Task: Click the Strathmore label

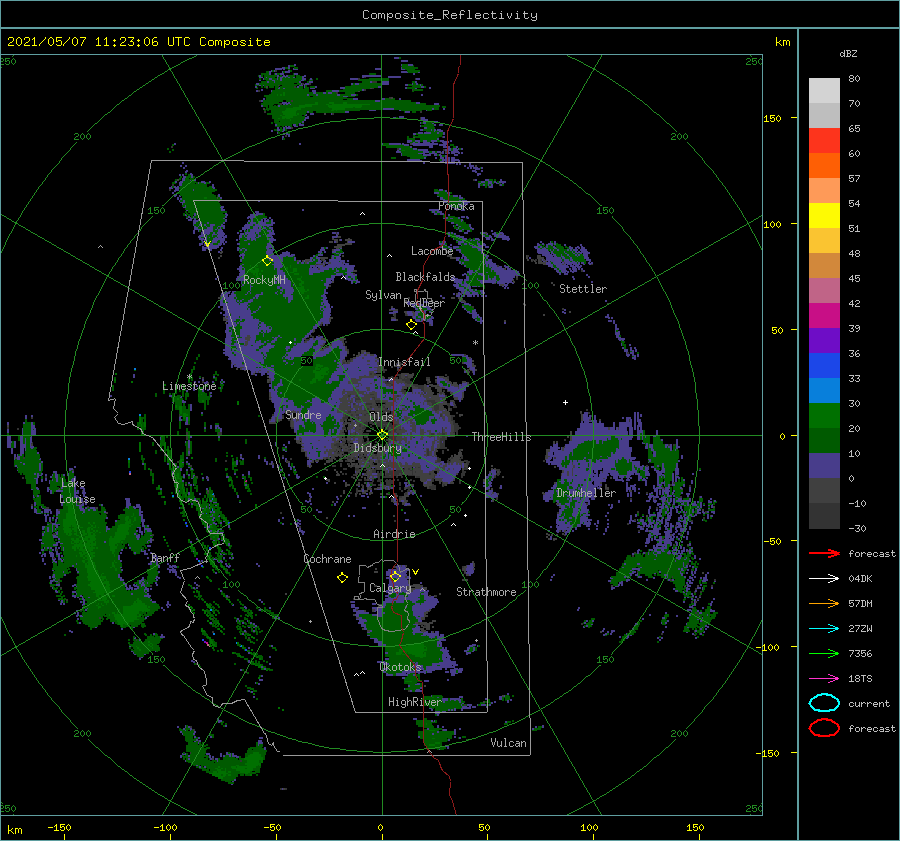Action: tap(486, 592)
